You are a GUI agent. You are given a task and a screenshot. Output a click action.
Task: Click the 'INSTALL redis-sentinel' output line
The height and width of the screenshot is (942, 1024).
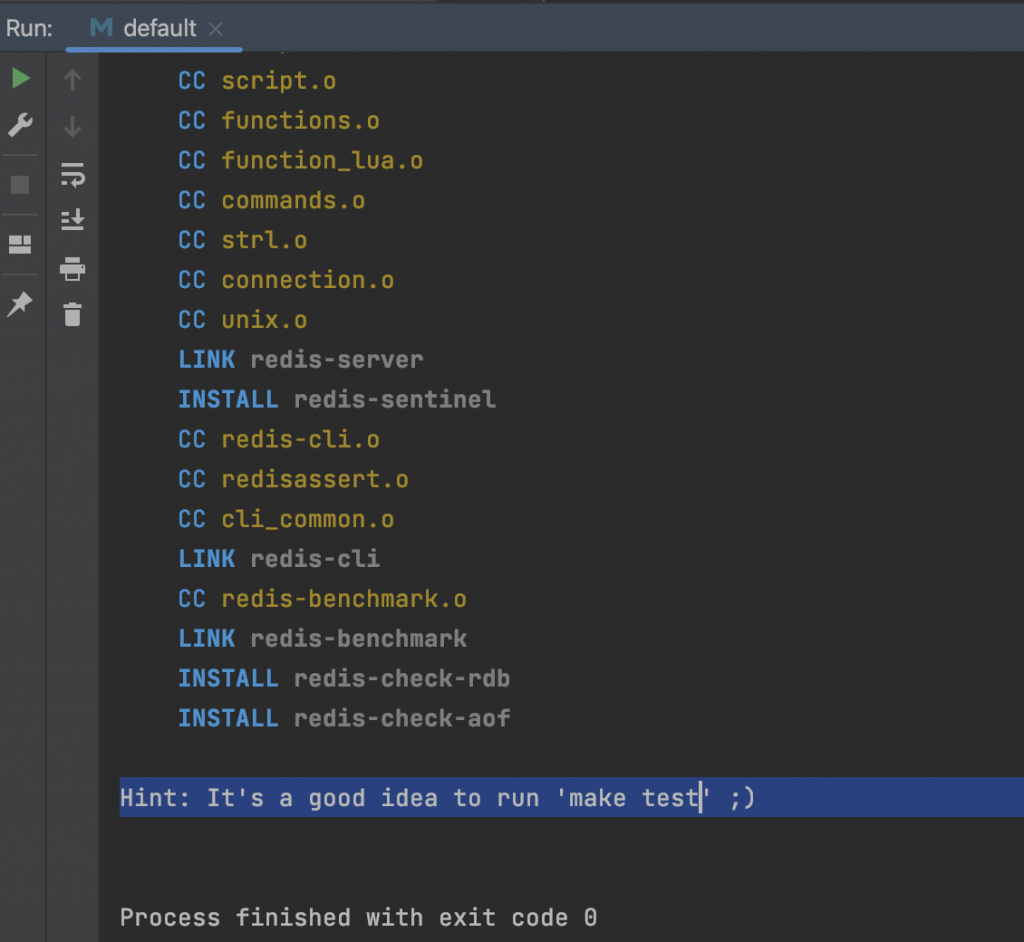pos(336,399)
